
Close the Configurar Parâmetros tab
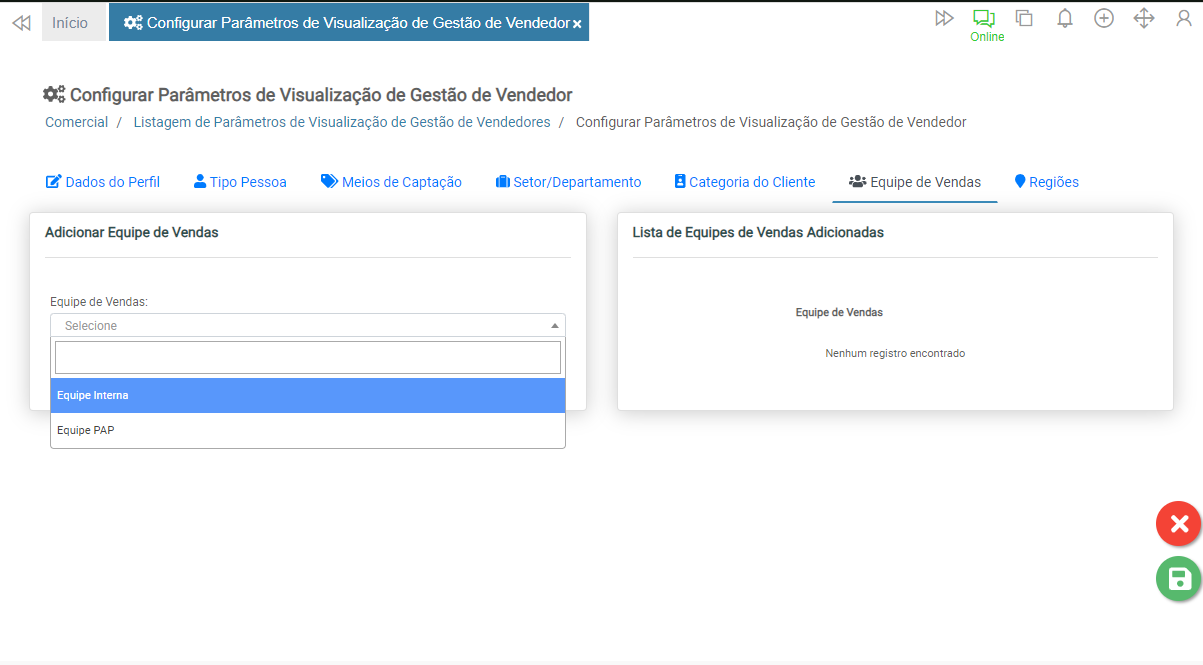(577, 23)
